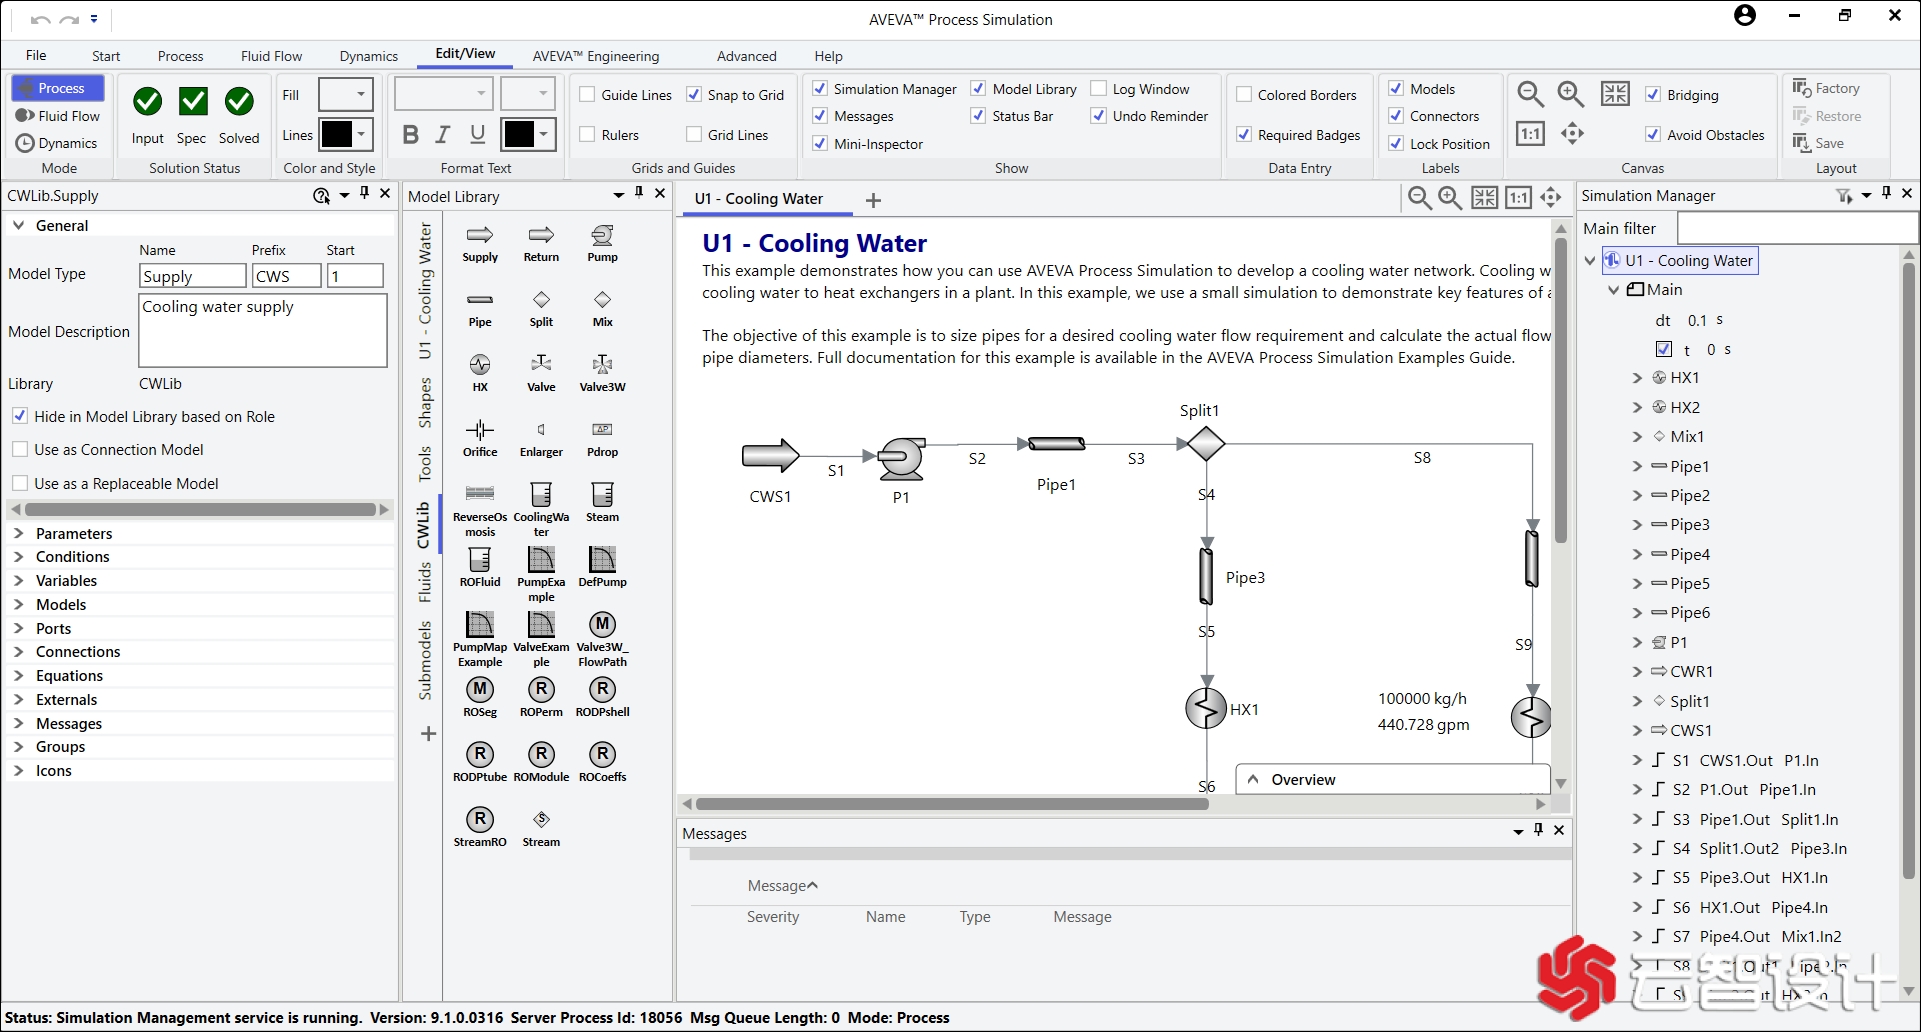Image resolution: width=1921 pixels, height=1032 pixels.
Task: Select the Orifice model icon
Action: tap(480, 437)
